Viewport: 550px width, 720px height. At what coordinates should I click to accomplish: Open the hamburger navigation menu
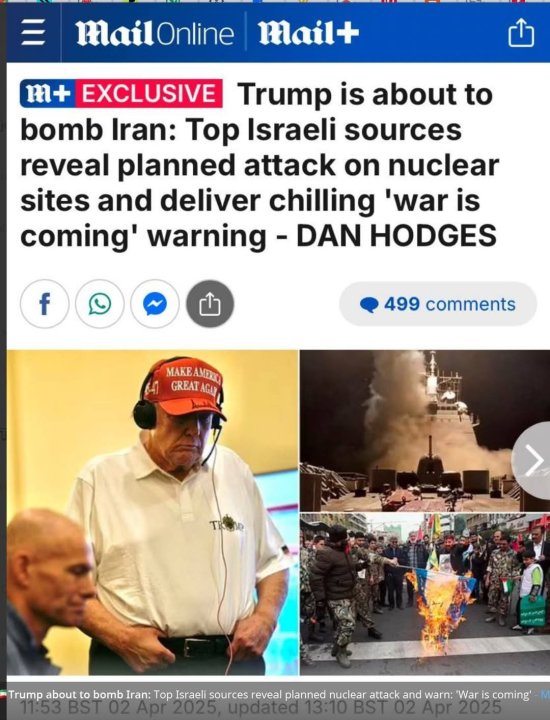(33, 34)
